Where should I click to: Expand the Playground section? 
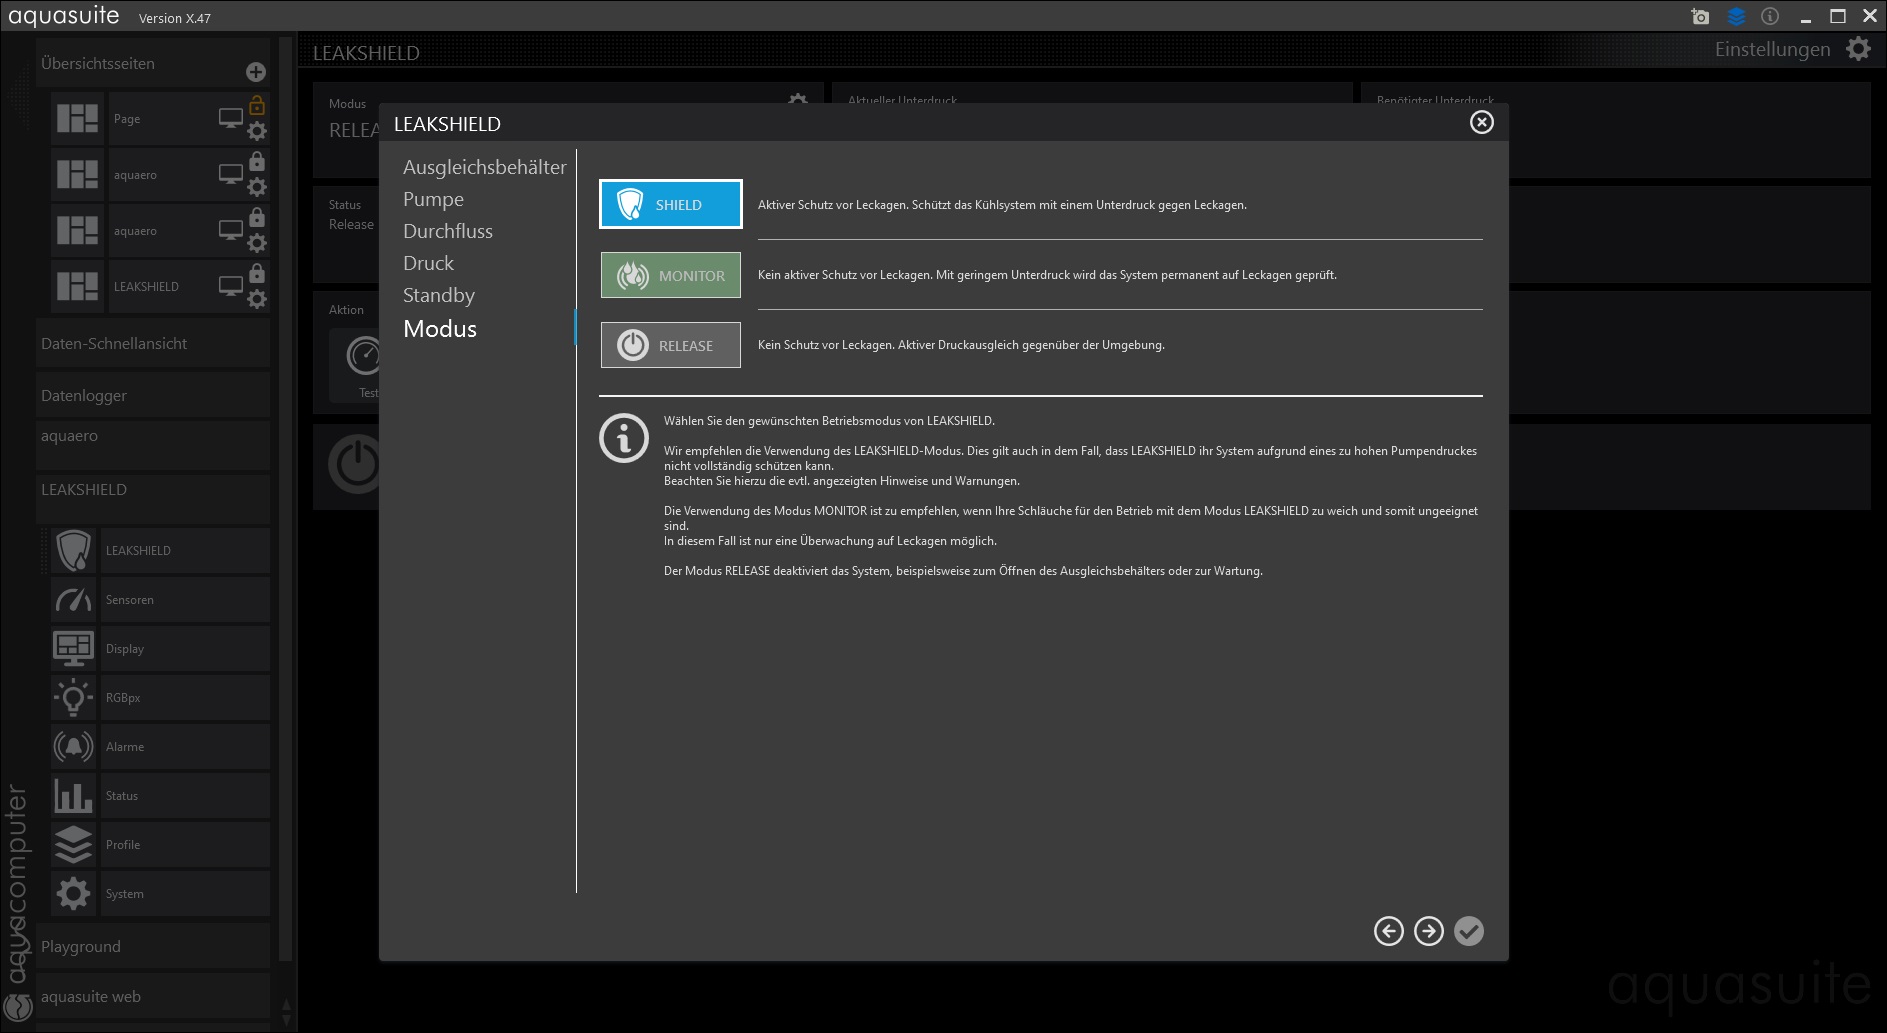81,946
